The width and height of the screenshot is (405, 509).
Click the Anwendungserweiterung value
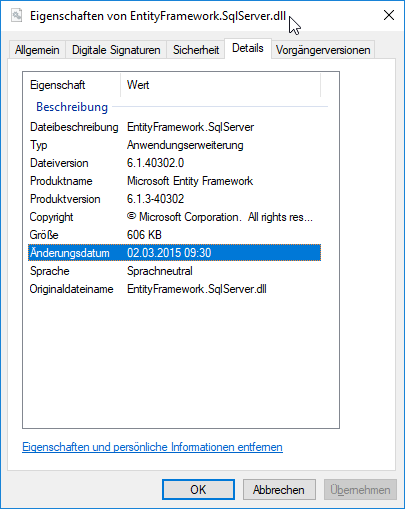coord(185,145)
